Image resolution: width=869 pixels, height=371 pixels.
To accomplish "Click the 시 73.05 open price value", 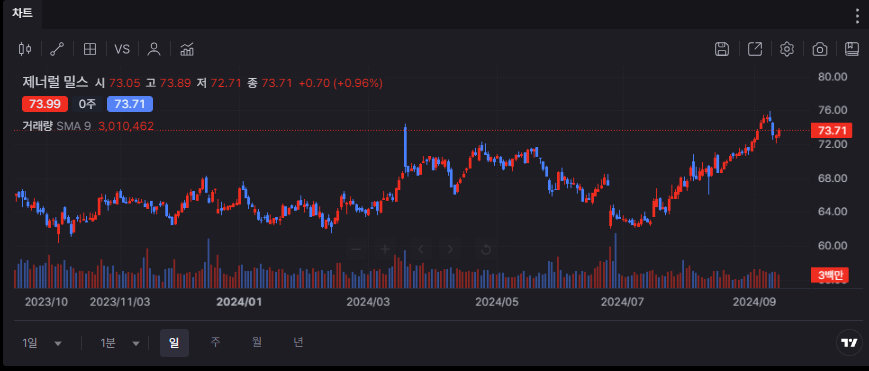I will point(118,83).
